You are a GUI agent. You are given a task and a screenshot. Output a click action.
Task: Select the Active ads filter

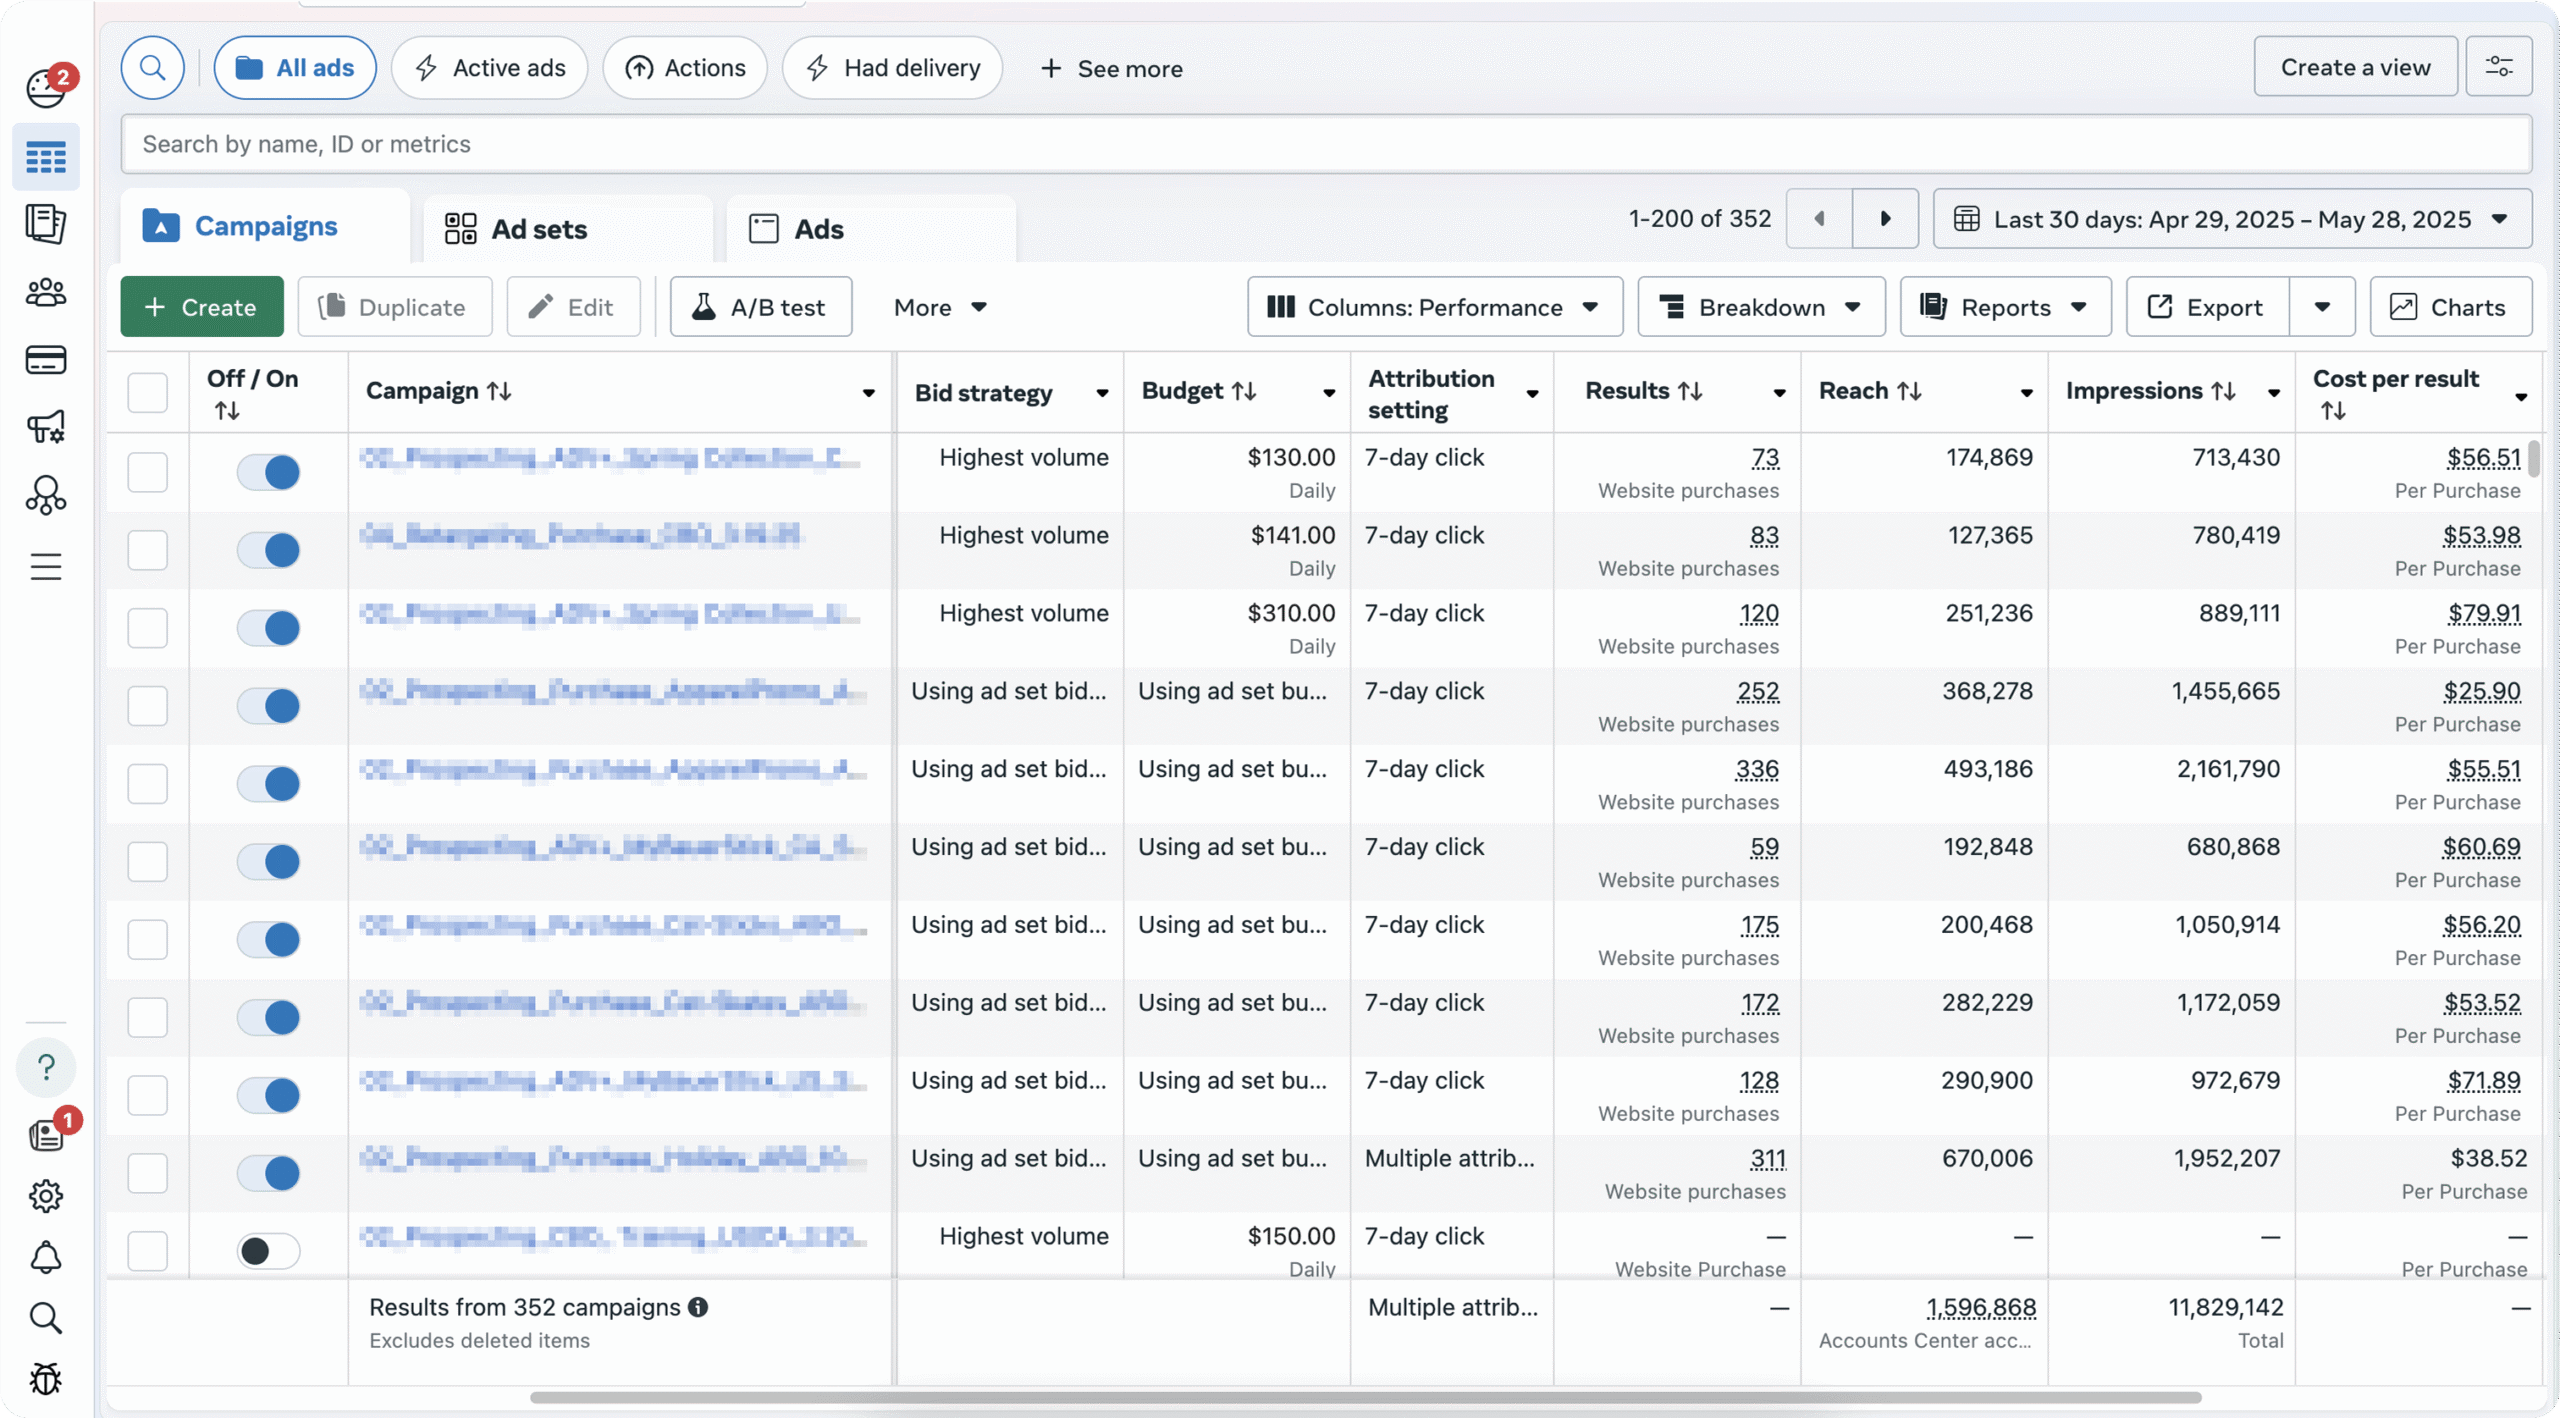[x=489, y=68]
